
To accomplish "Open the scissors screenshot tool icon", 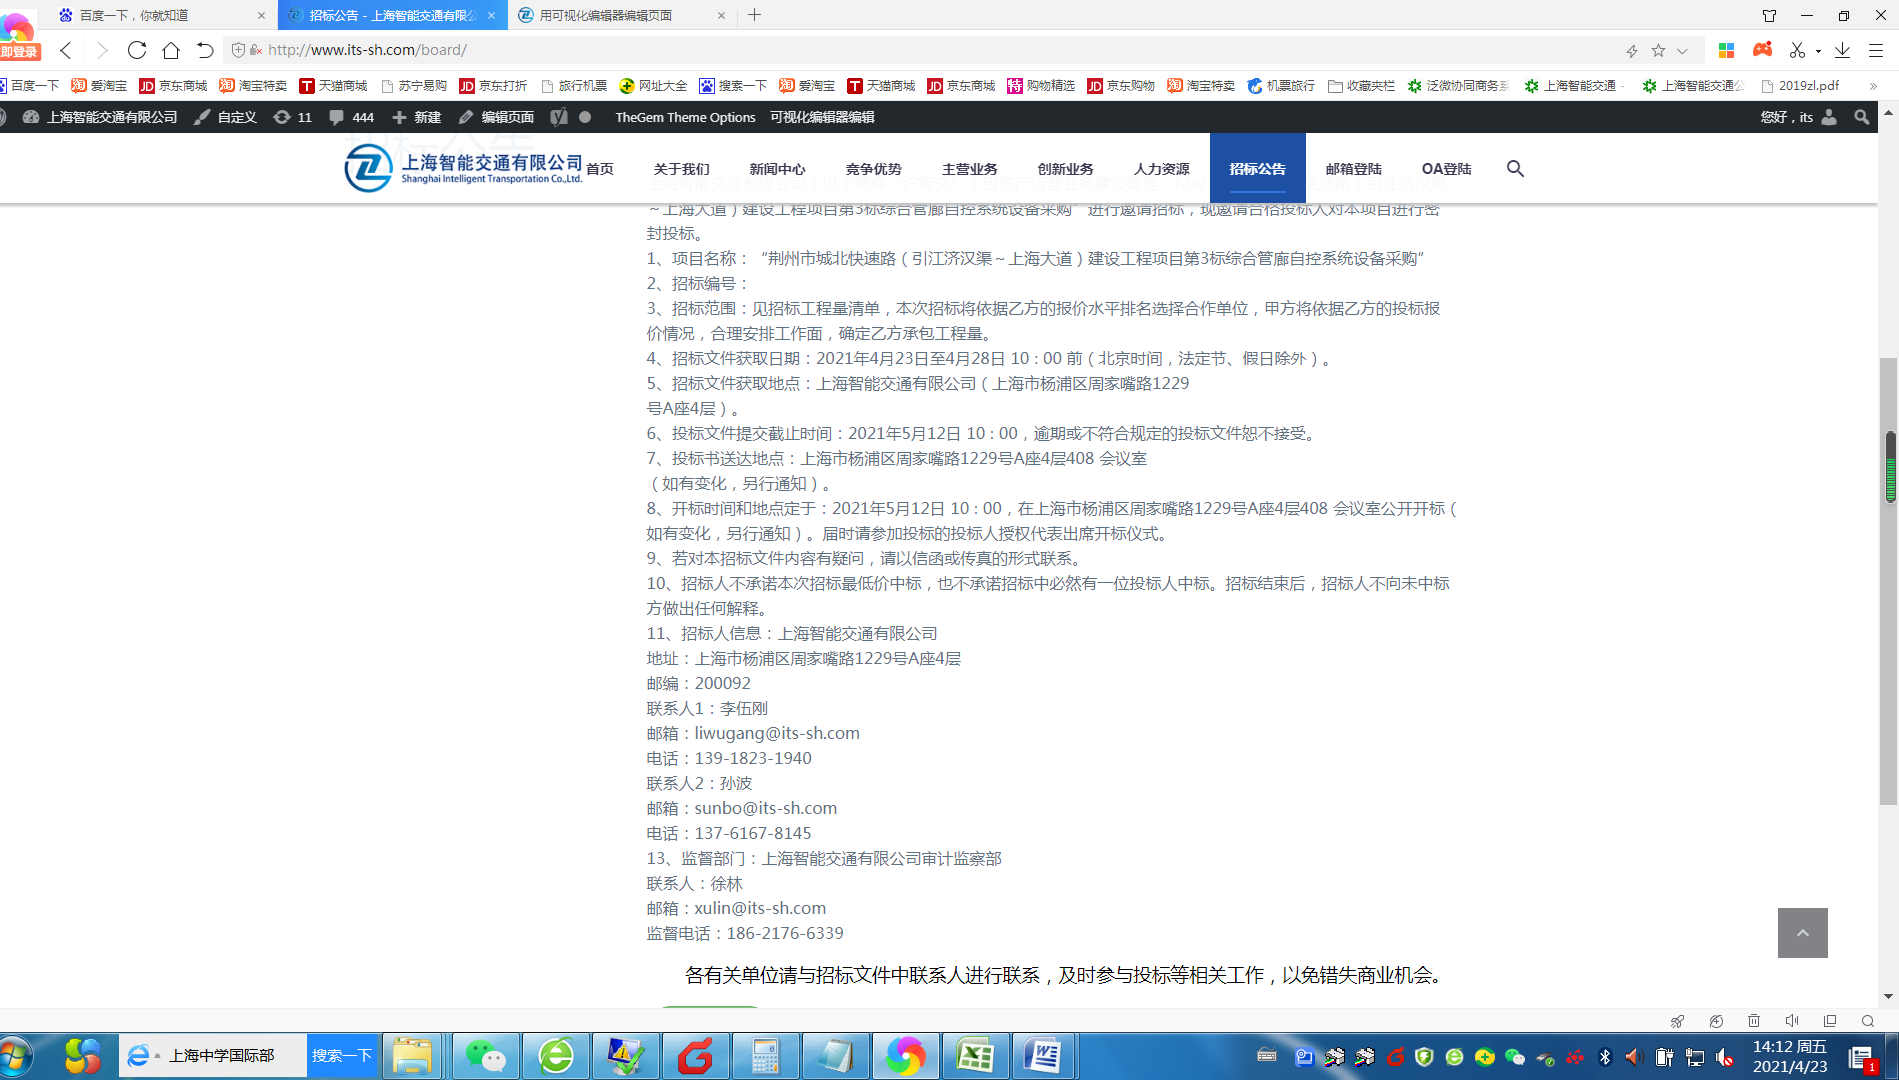I will [1797, 50].
